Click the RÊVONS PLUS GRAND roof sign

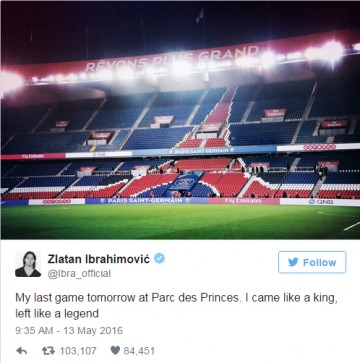point(172,59)
